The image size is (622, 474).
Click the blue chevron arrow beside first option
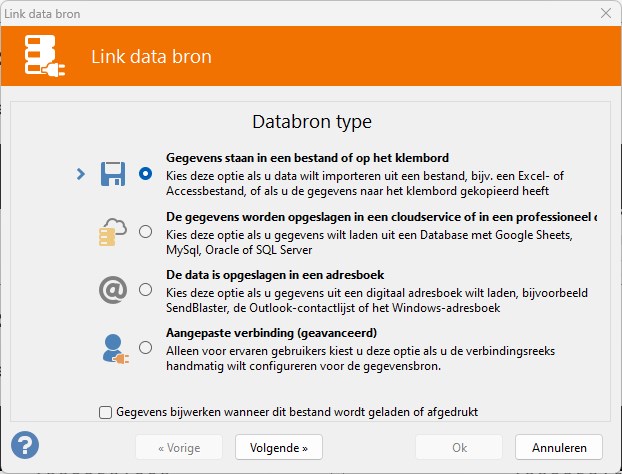pos(81,174)
